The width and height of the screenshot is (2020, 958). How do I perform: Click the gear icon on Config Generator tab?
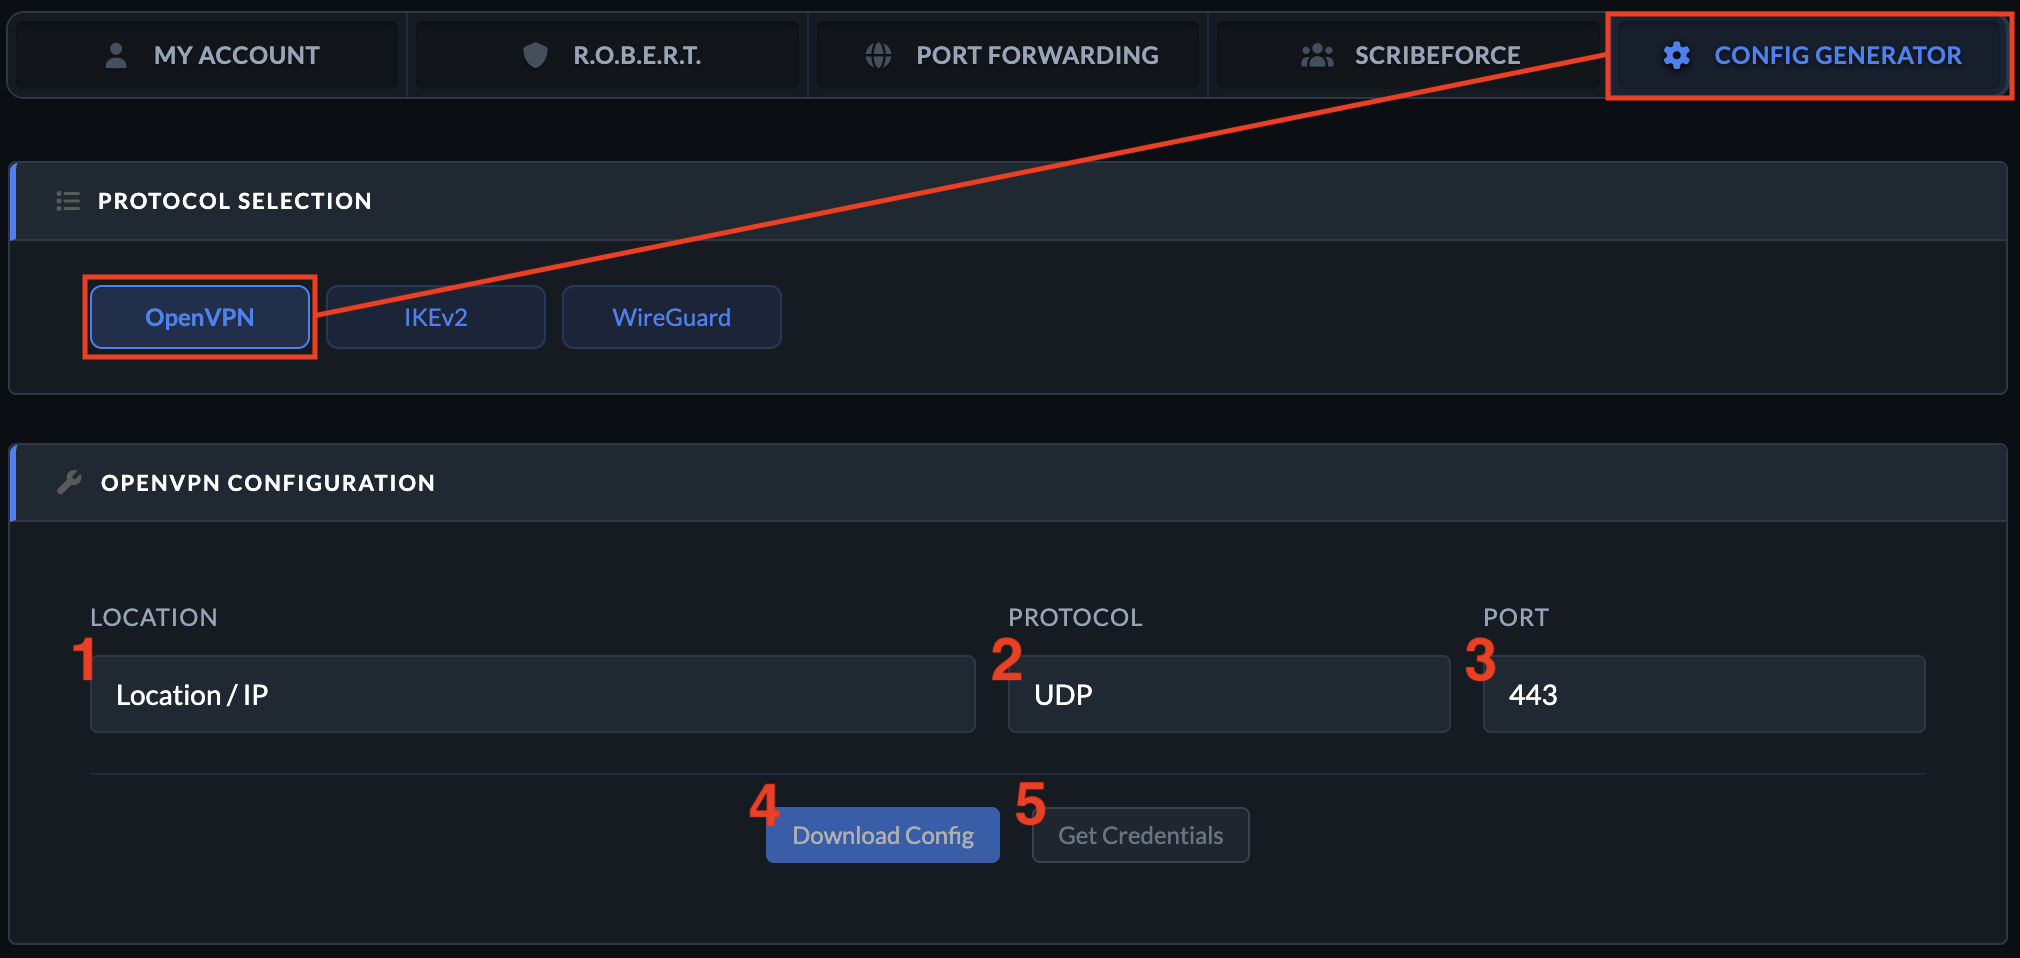[1676, 56]
